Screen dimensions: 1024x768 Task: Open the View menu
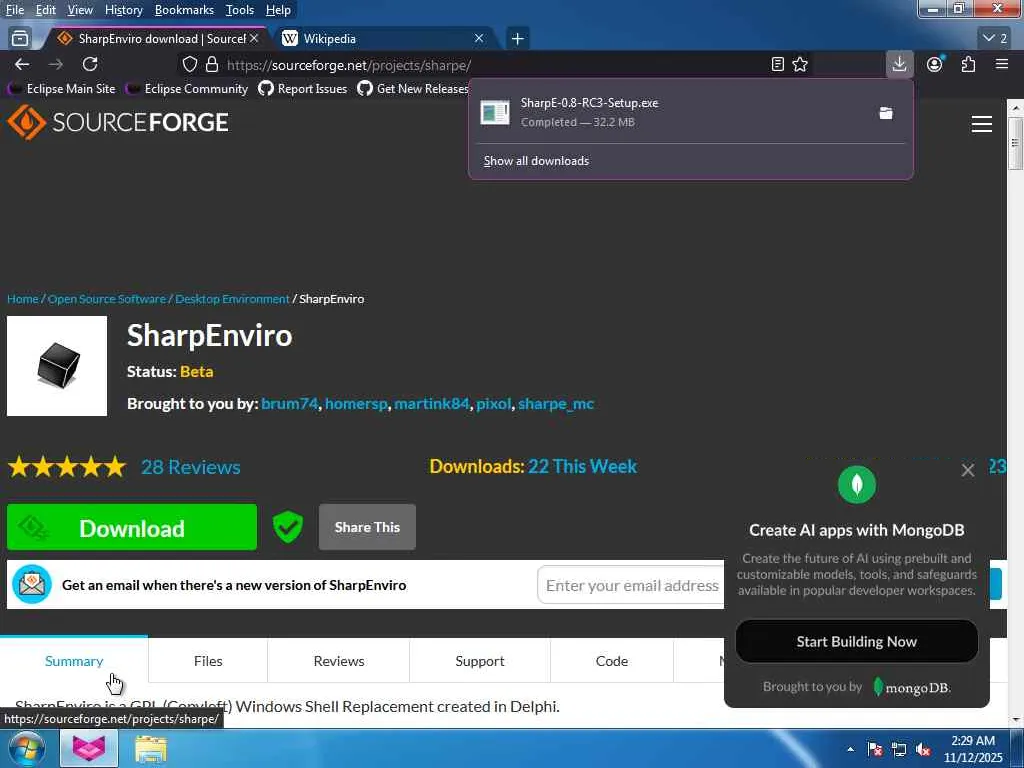pyautogui.click(x=80, y=10)
